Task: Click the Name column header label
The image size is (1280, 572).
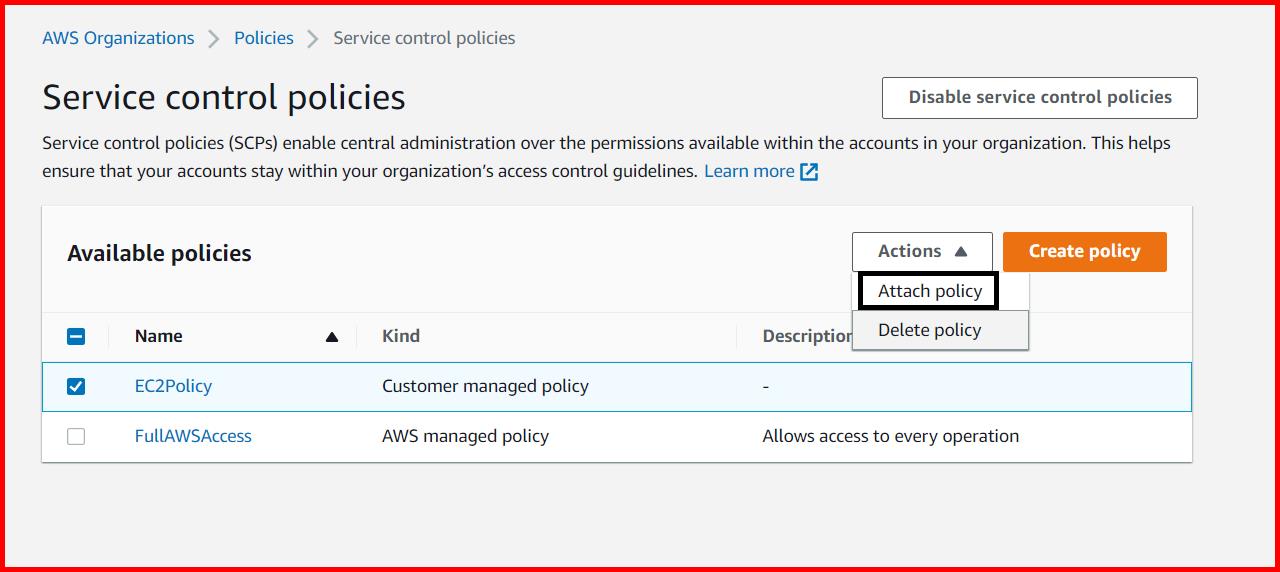Action: tap(159, 336)
